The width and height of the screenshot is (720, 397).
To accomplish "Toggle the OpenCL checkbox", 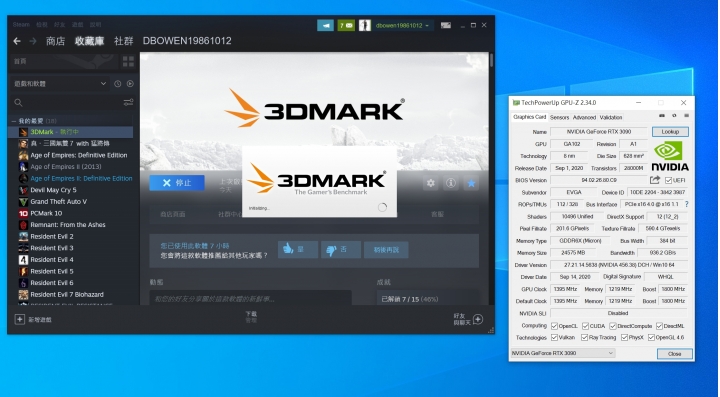I will tap(554, 326).
